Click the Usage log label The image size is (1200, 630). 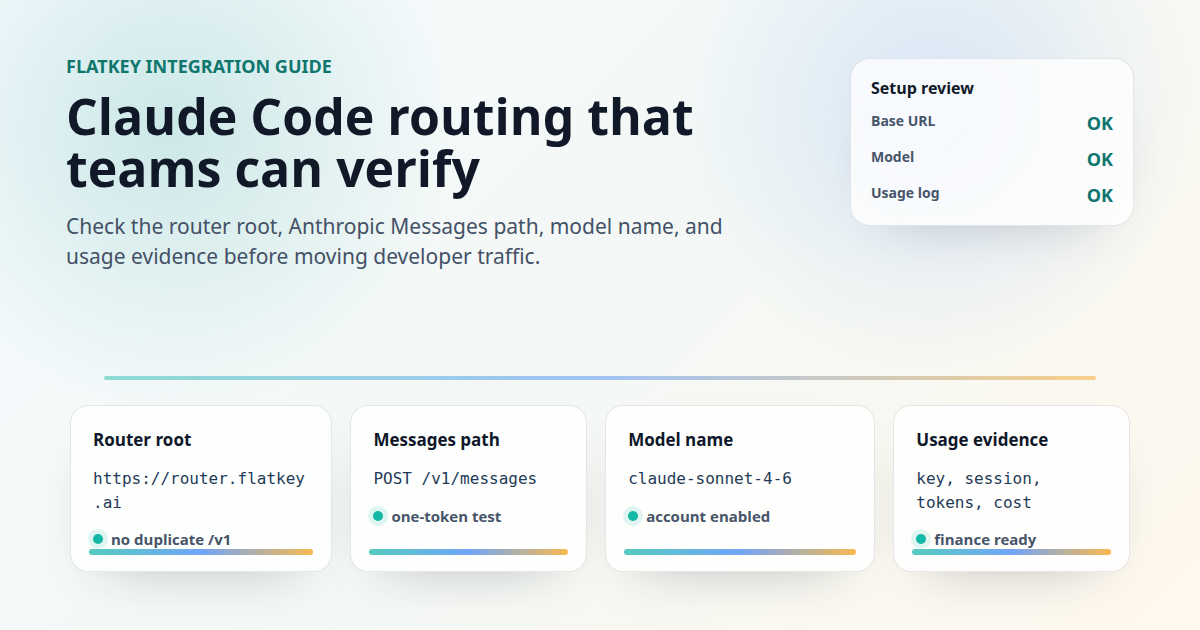coord(905,193)
